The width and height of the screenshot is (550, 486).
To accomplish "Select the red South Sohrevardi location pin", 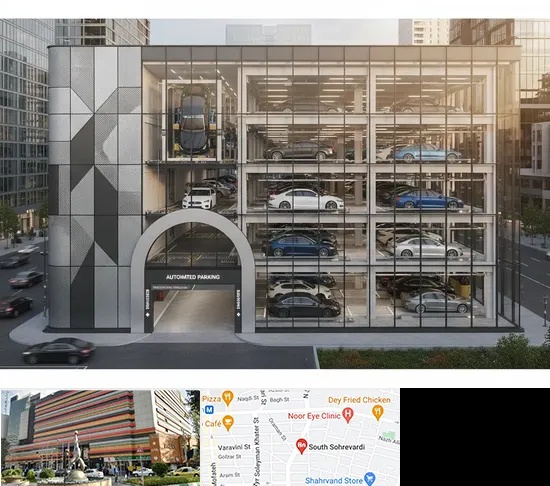I will point(301,446).
